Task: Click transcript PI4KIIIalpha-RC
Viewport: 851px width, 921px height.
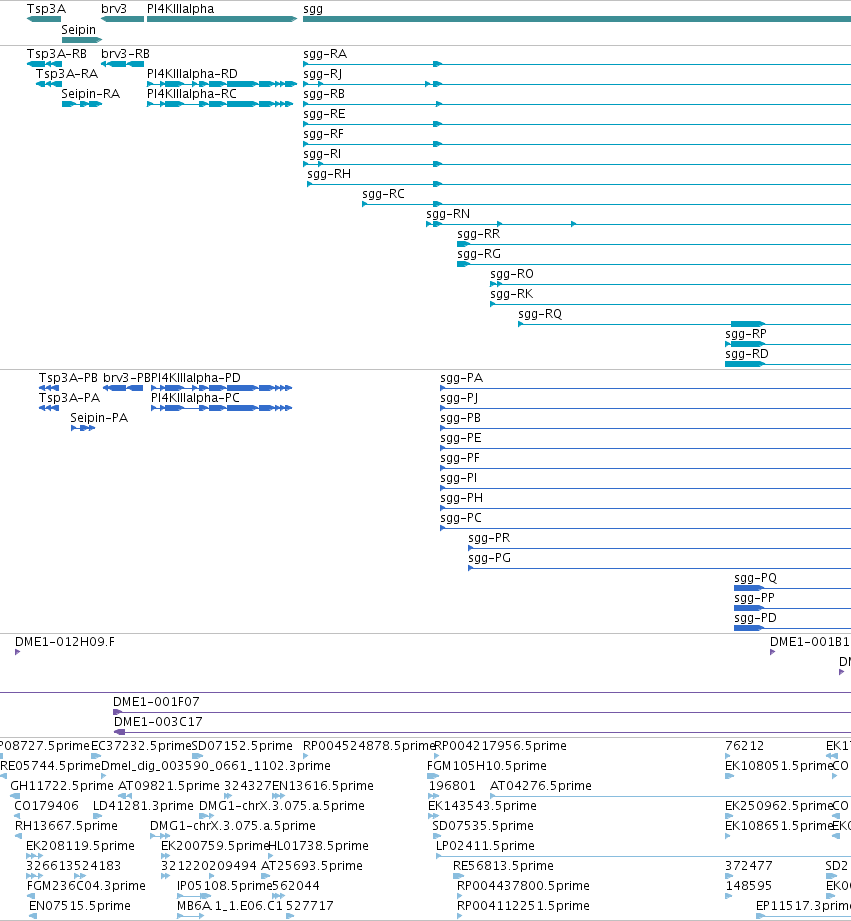Action: click(x=192, y=94)
